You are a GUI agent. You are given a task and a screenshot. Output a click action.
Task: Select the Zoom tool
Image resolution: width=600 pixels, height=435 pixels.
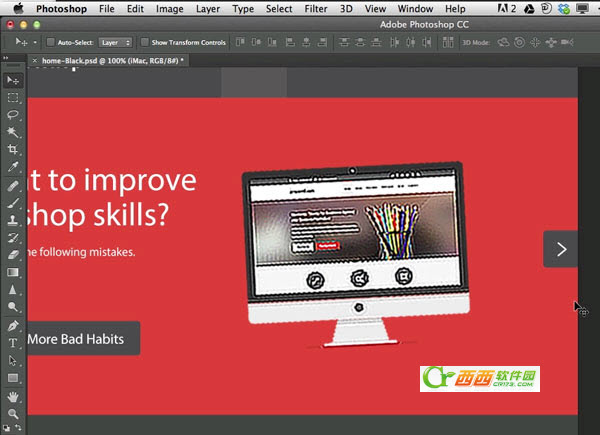[x=13, y=414]
